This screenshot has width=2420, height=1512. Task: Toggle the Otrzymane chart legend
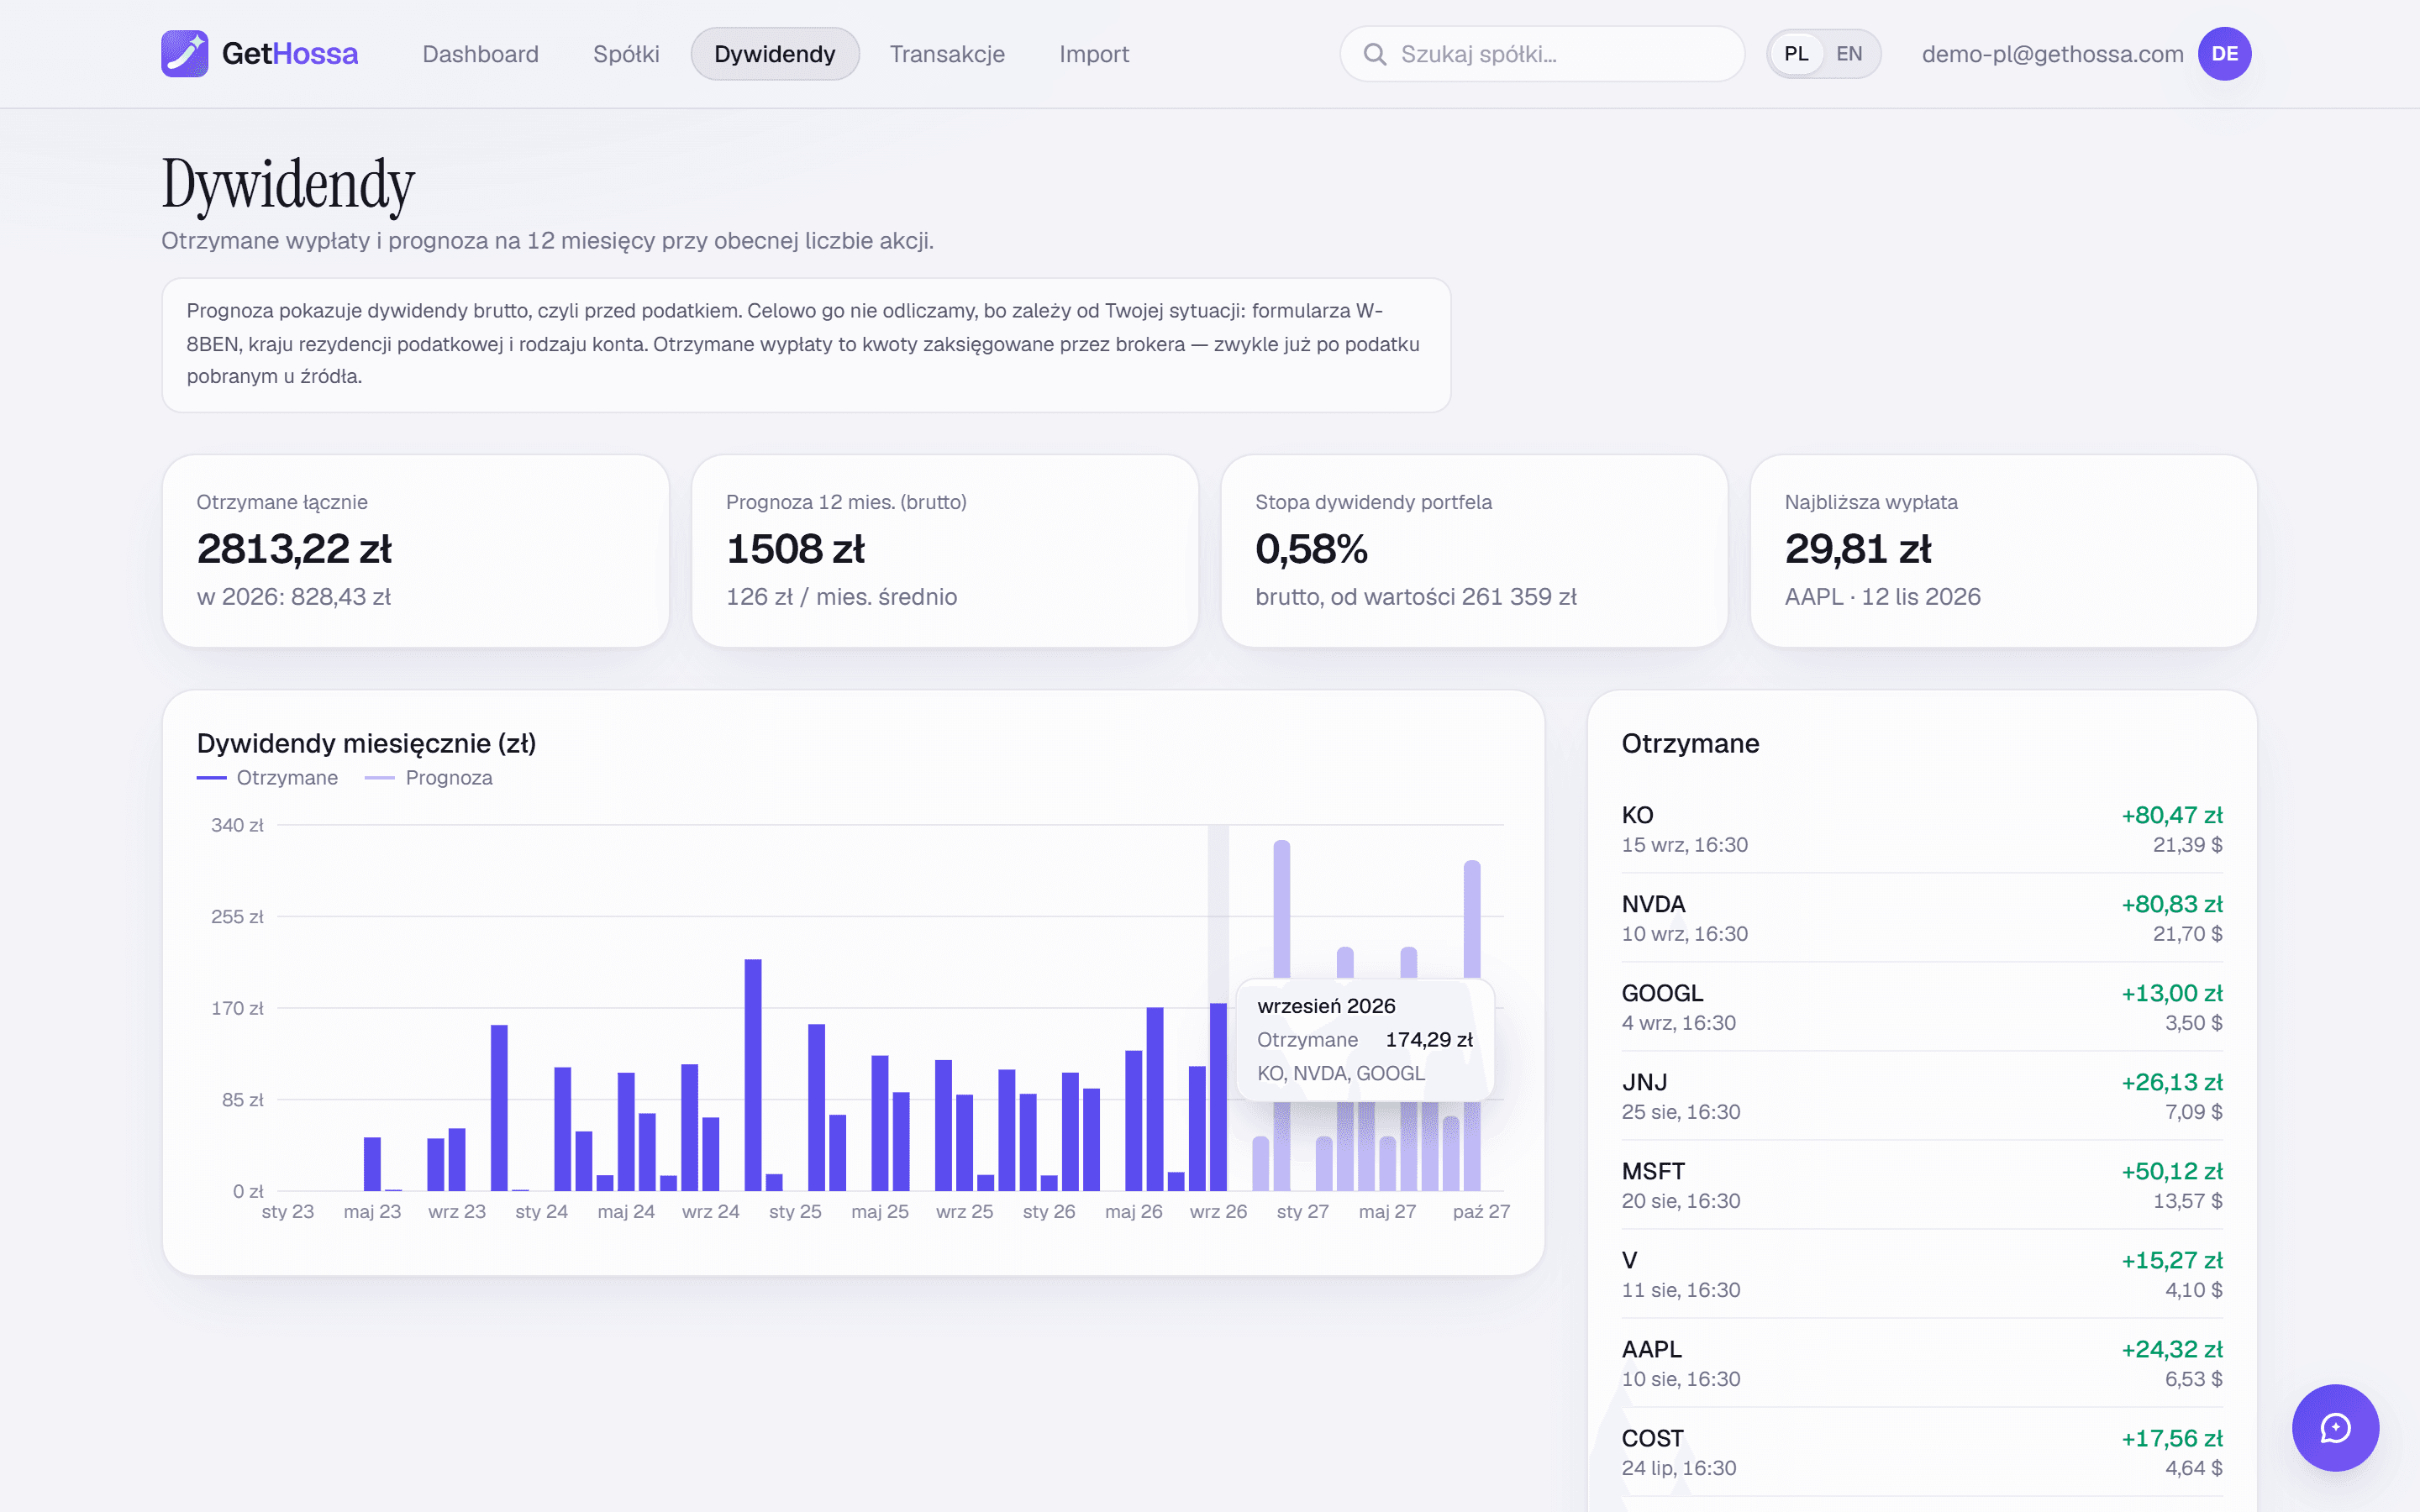267,778
